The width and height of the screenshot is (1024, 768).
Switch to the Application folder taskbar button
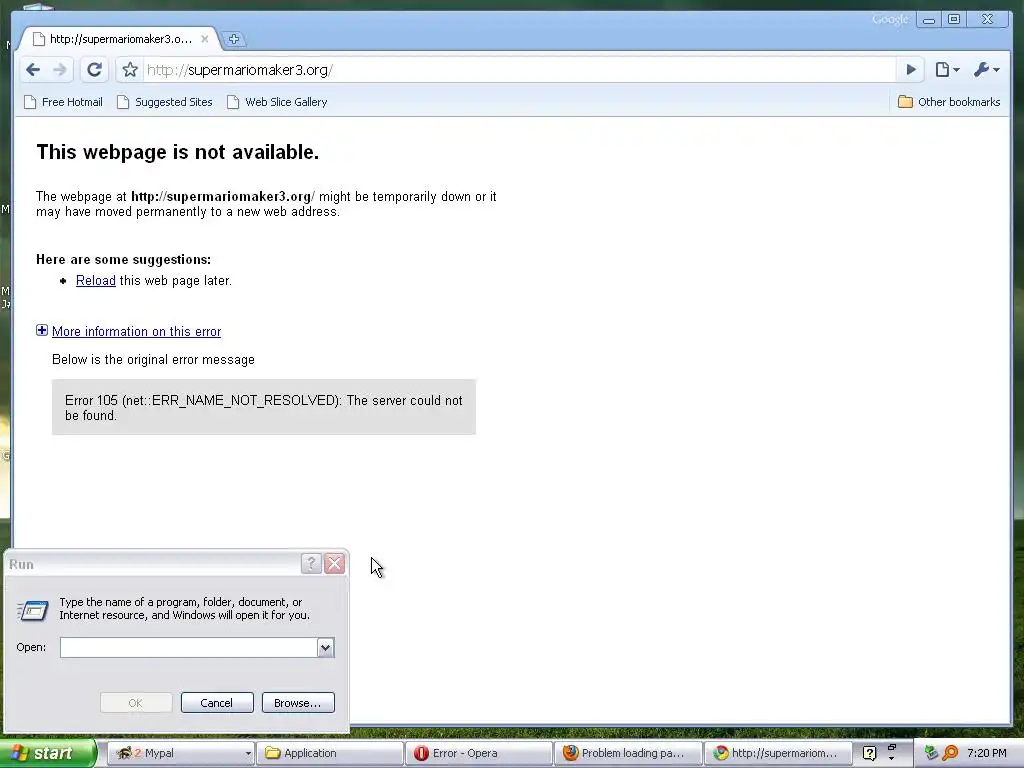(330, 753)
